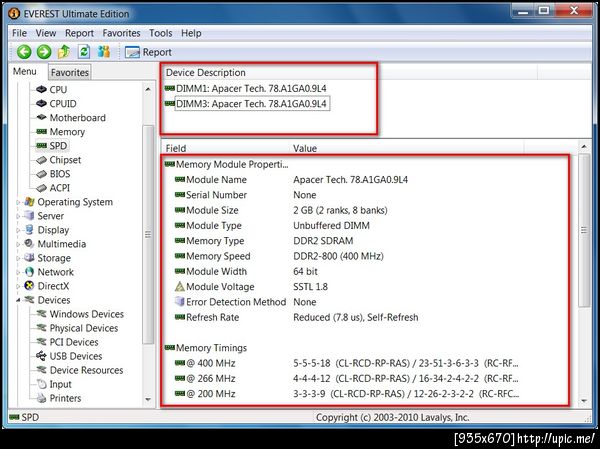
Task: Select the DIMM3 Apacer Tech device
Action: coord(246,104)
